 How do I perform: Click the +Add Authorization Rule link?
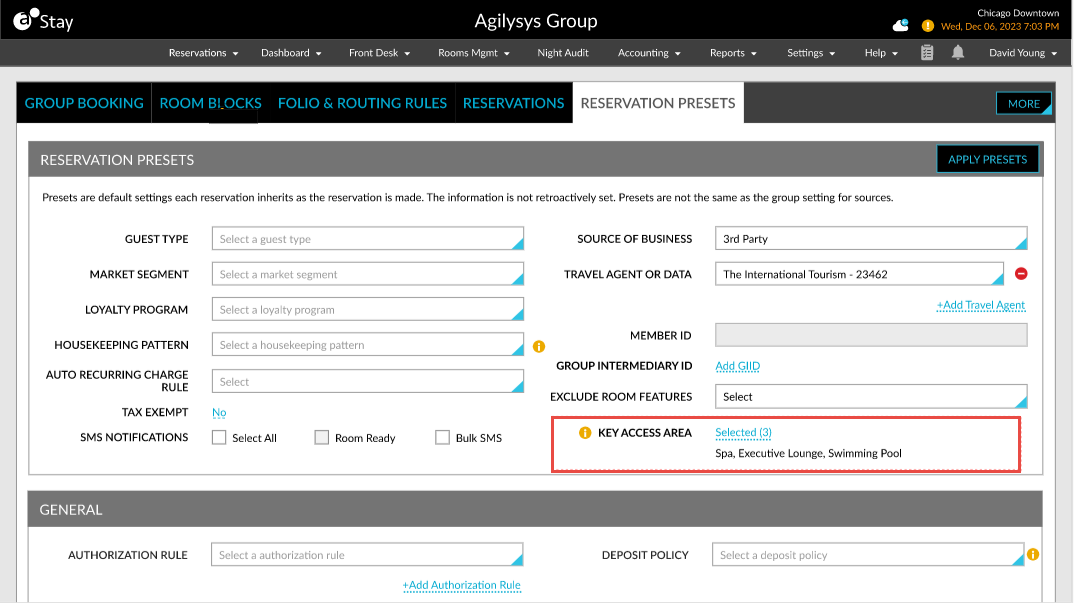click(462, 585)
